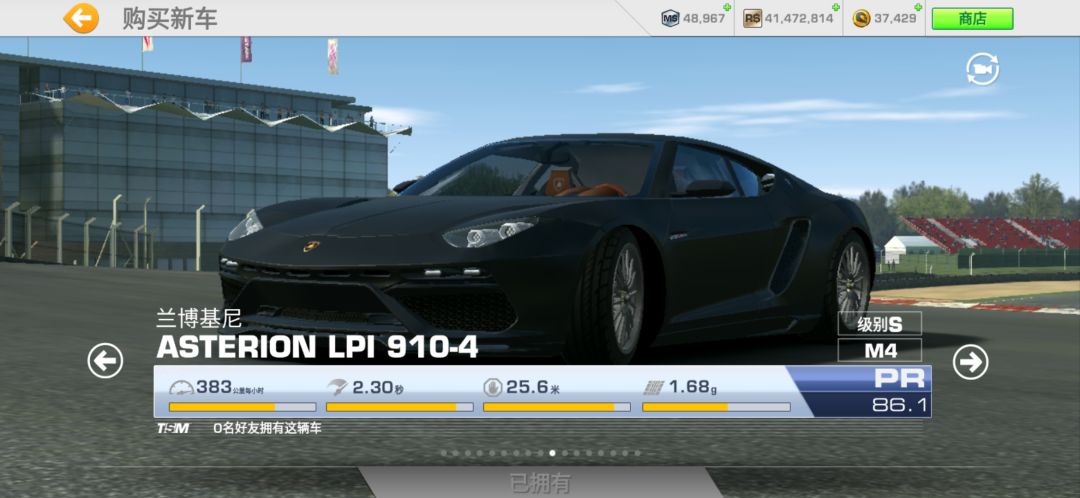Select the highlighted white page indicator dot
Screen dimensions: 1080x498
coord(552,453)
